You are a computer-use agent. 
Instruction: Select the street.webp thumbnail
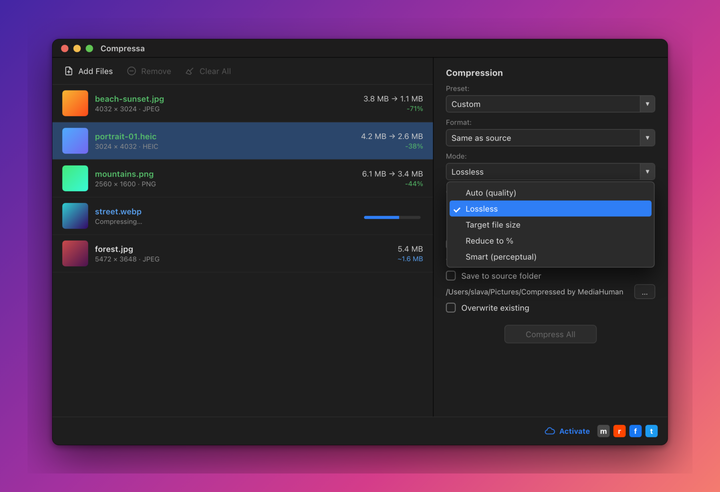[x=75, y=216]
